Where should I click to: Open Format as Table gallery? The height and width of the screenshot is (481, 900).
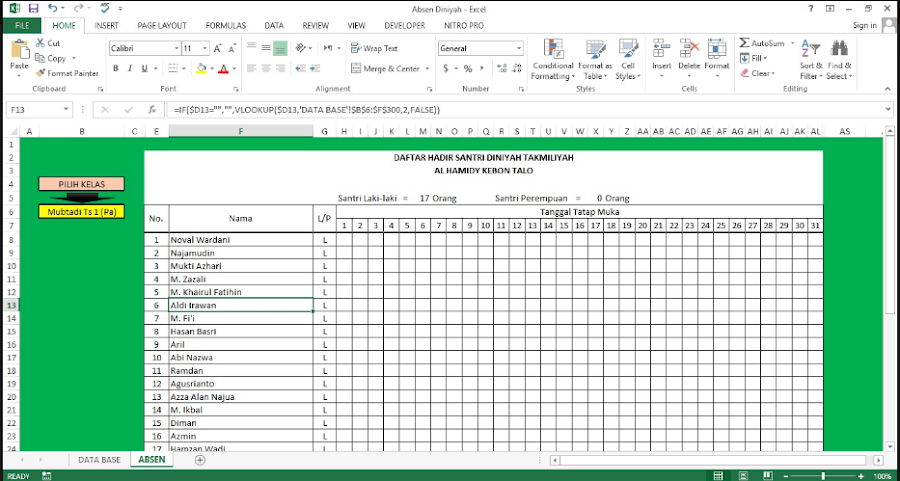(x=595, y=60)
